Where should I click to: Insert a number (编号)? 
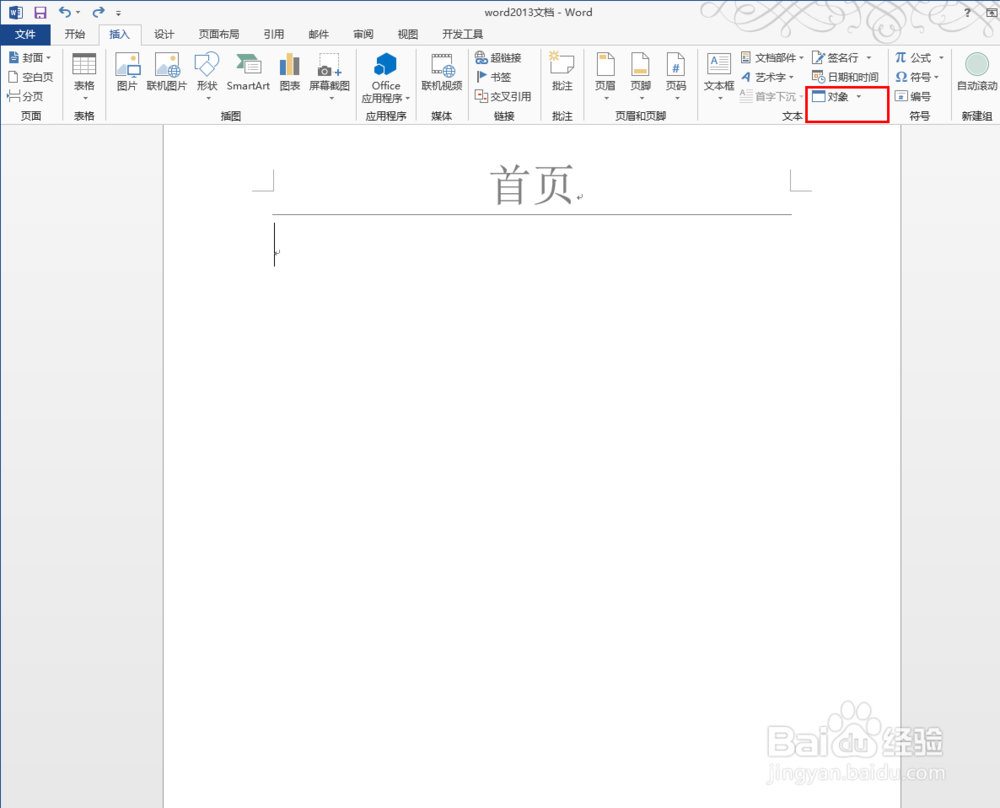(x=913, y=96)
